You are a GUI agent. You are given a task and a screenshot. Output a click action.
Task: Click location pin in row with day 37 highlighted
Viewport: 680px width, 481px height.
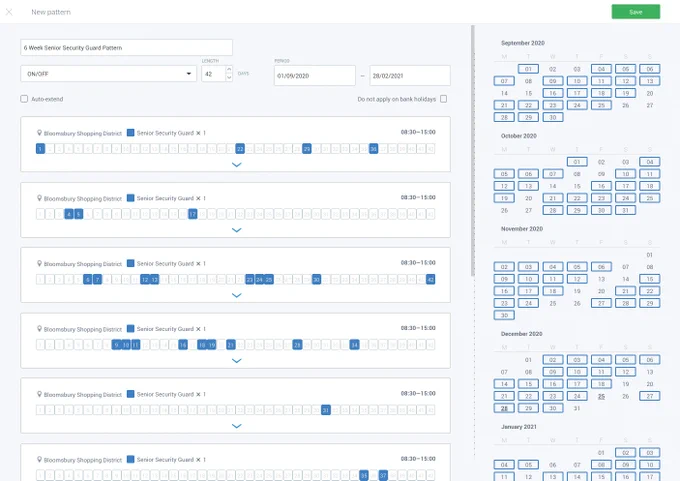coord(39,459)
